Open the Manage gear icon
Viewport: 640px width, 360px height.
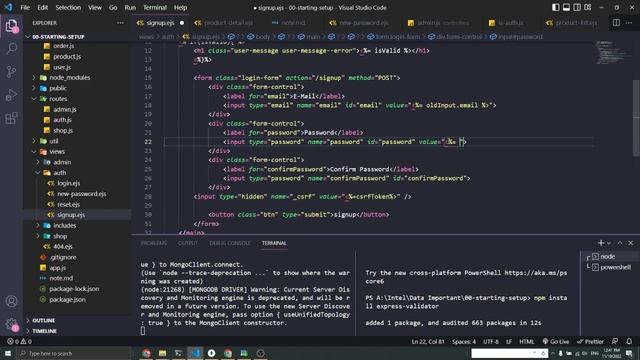coord(11,324)
